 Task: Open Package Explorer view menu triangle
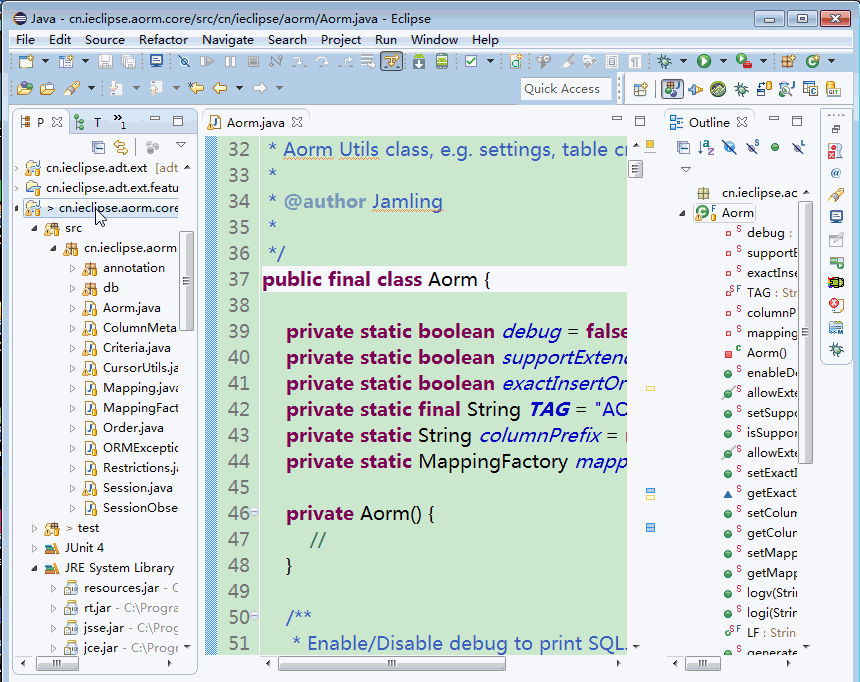coord(181,145)
